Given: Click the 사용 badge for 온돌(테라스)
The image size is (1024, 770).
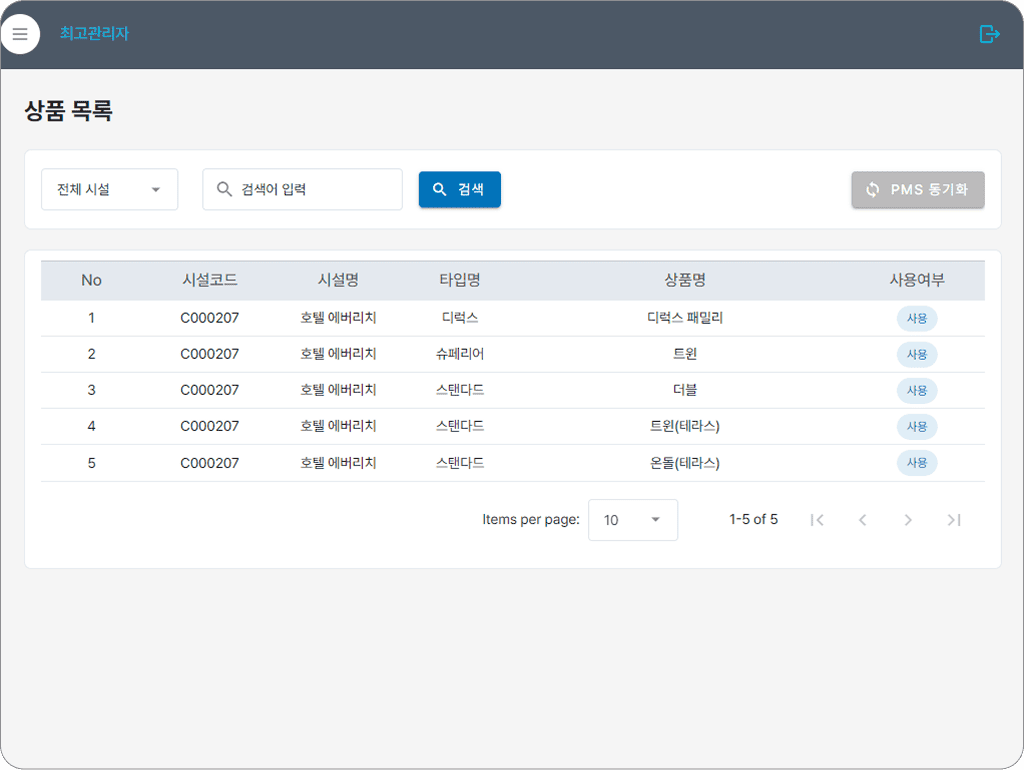Looking at the screenshot, I should point(917,462).
